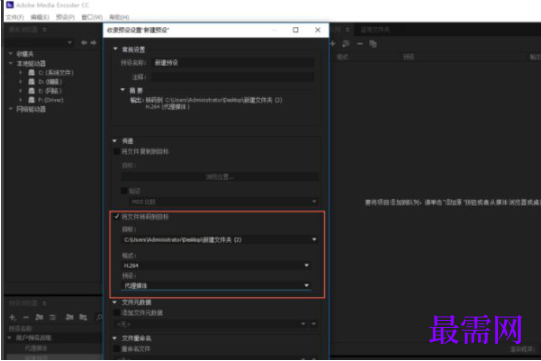Collapse the 摘要 summary section
The image size is (541, 361).
tap(122, 90)
